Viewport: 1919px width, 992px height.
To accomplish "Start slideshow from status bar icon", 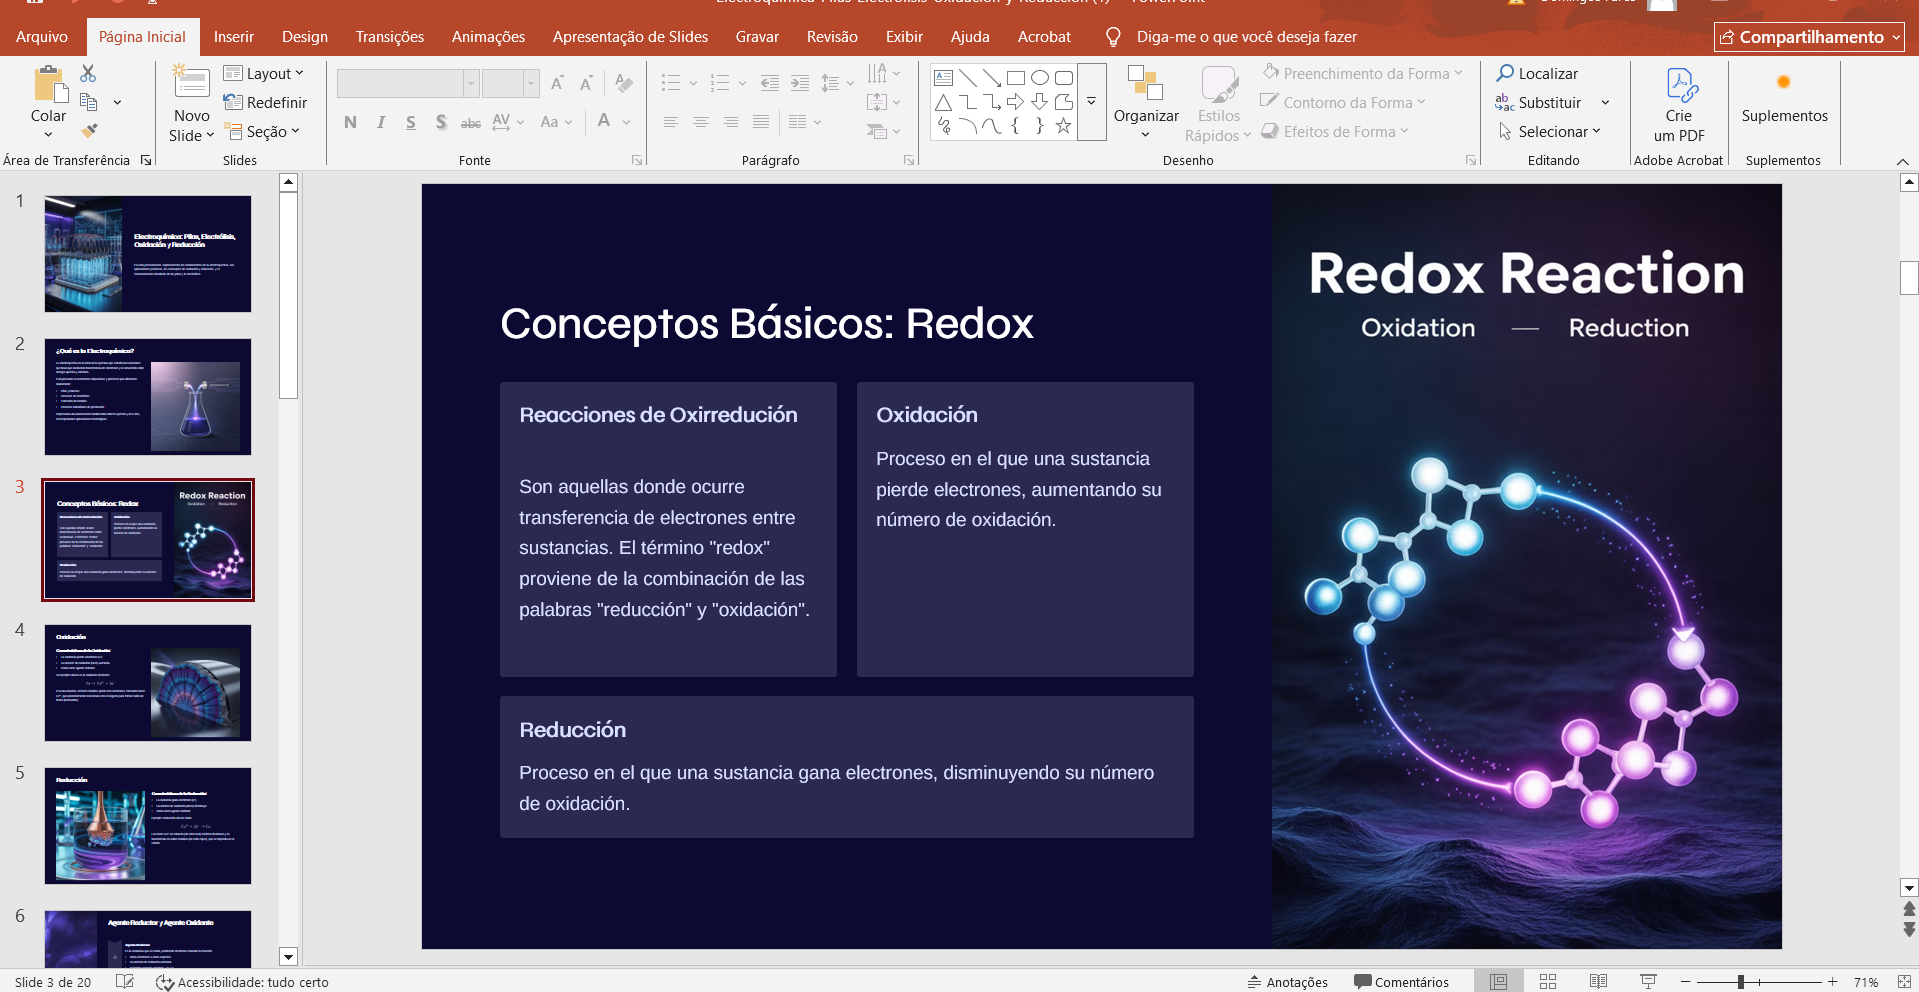I will (1648, 982).
